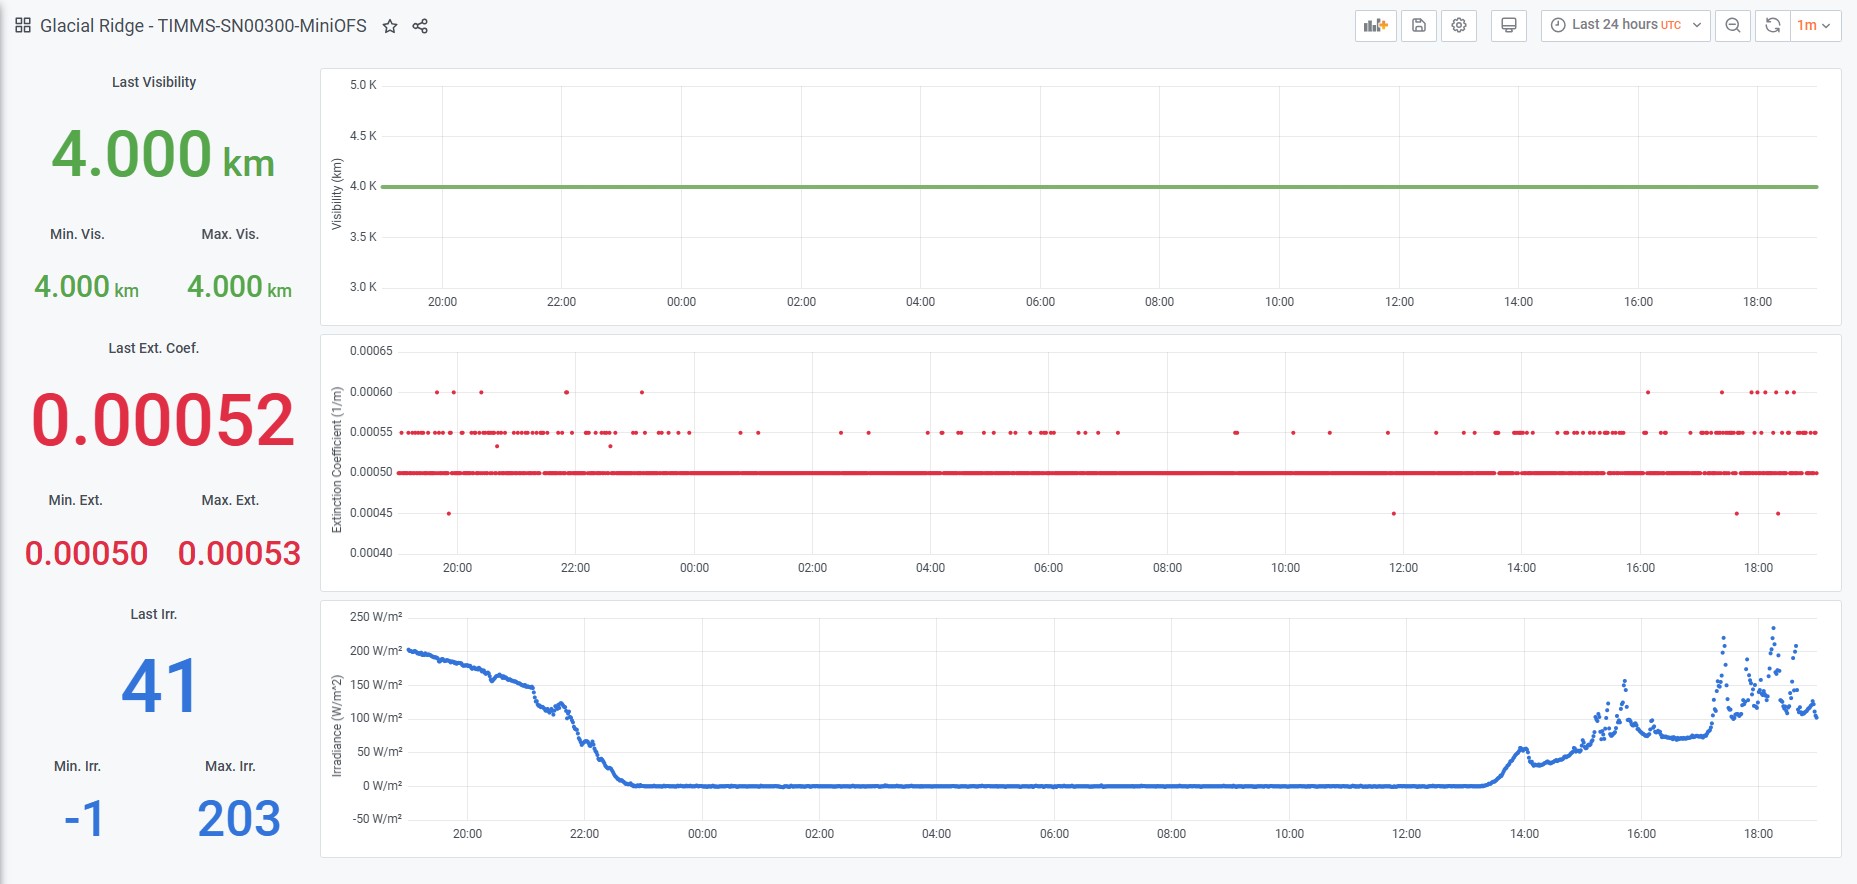The image size is (1857, 884).
Task: Cycle view mode with the monitor icon
Action: pyautogui.click(x=1508, y=26)
